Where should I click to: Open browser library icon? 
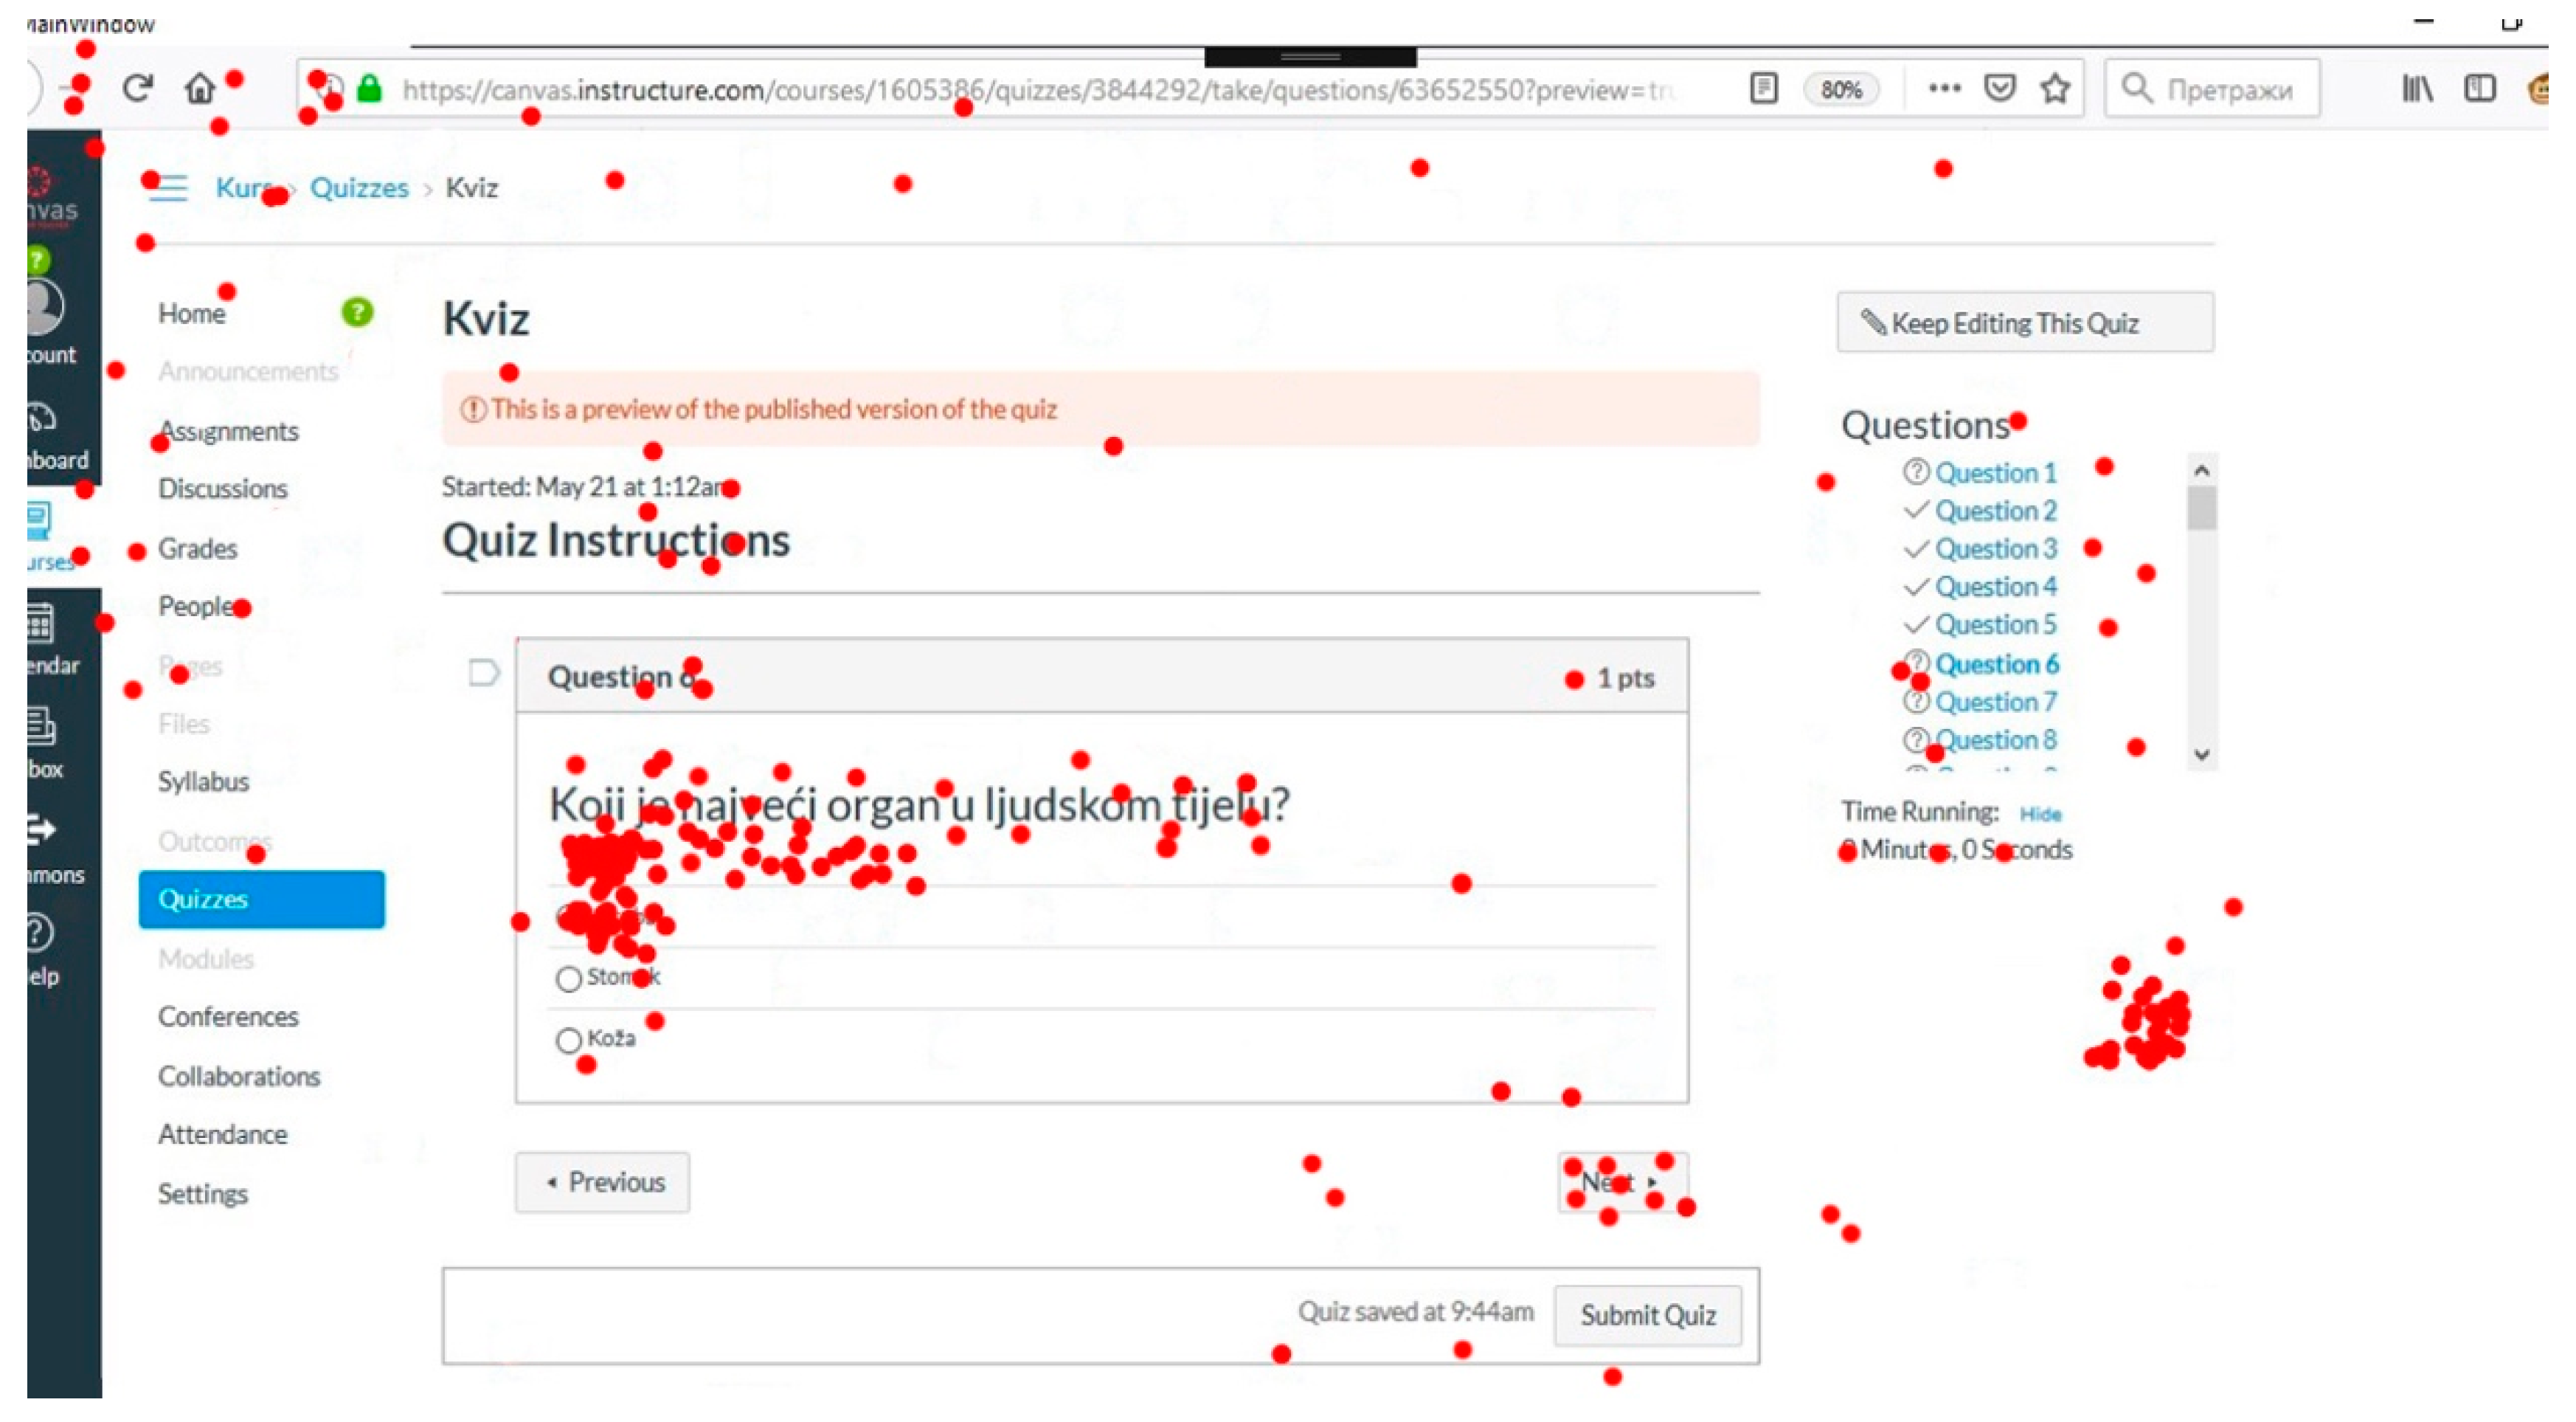2417,89
